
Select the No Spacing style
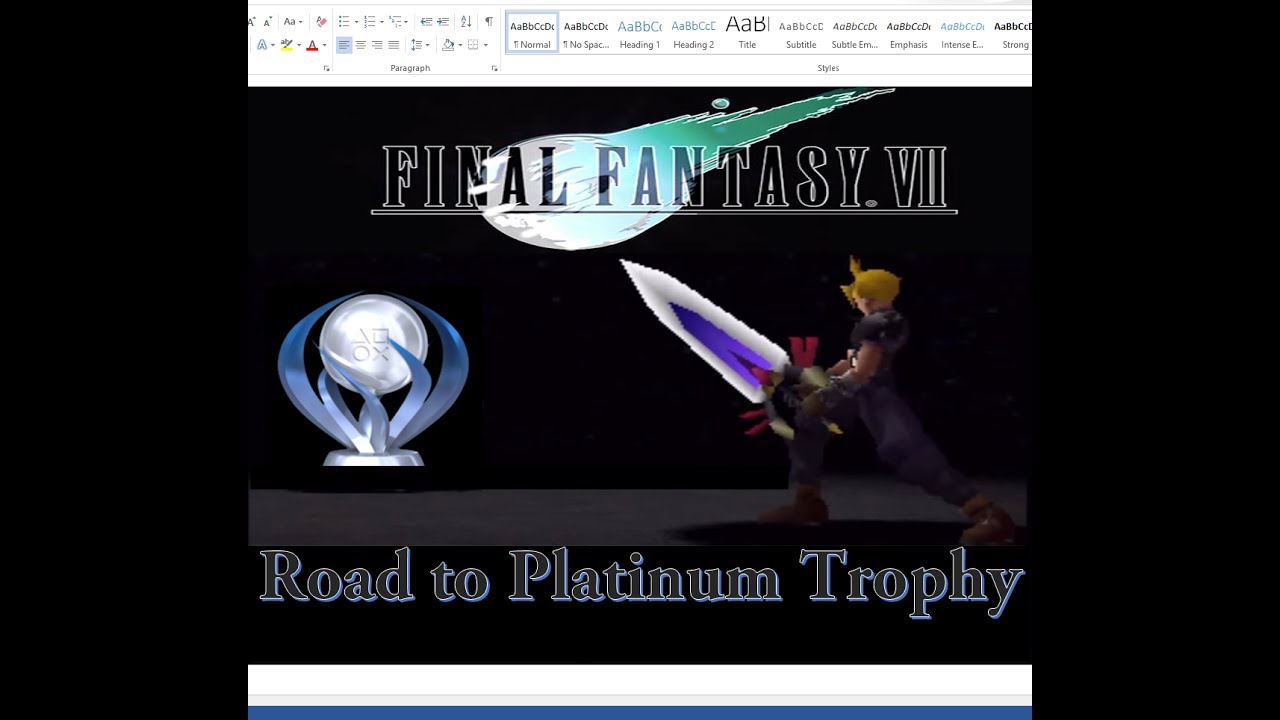pos(586,33)
